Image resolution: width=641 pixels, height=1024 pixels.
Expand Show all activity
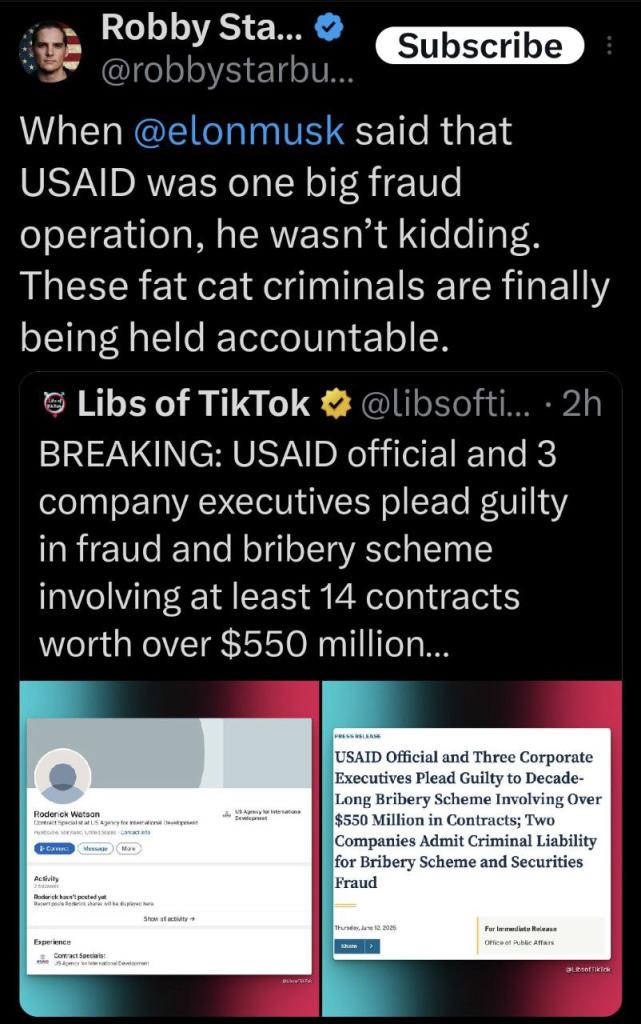coord(169,918)
